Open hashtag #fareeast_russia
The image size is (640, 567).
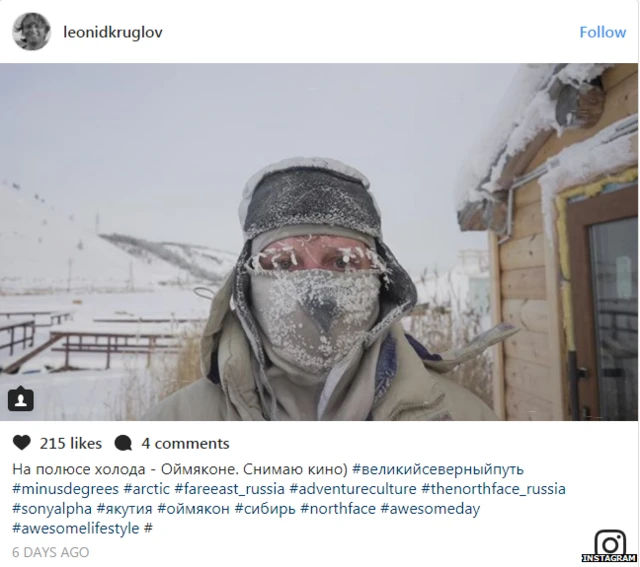tap(229, 489)
